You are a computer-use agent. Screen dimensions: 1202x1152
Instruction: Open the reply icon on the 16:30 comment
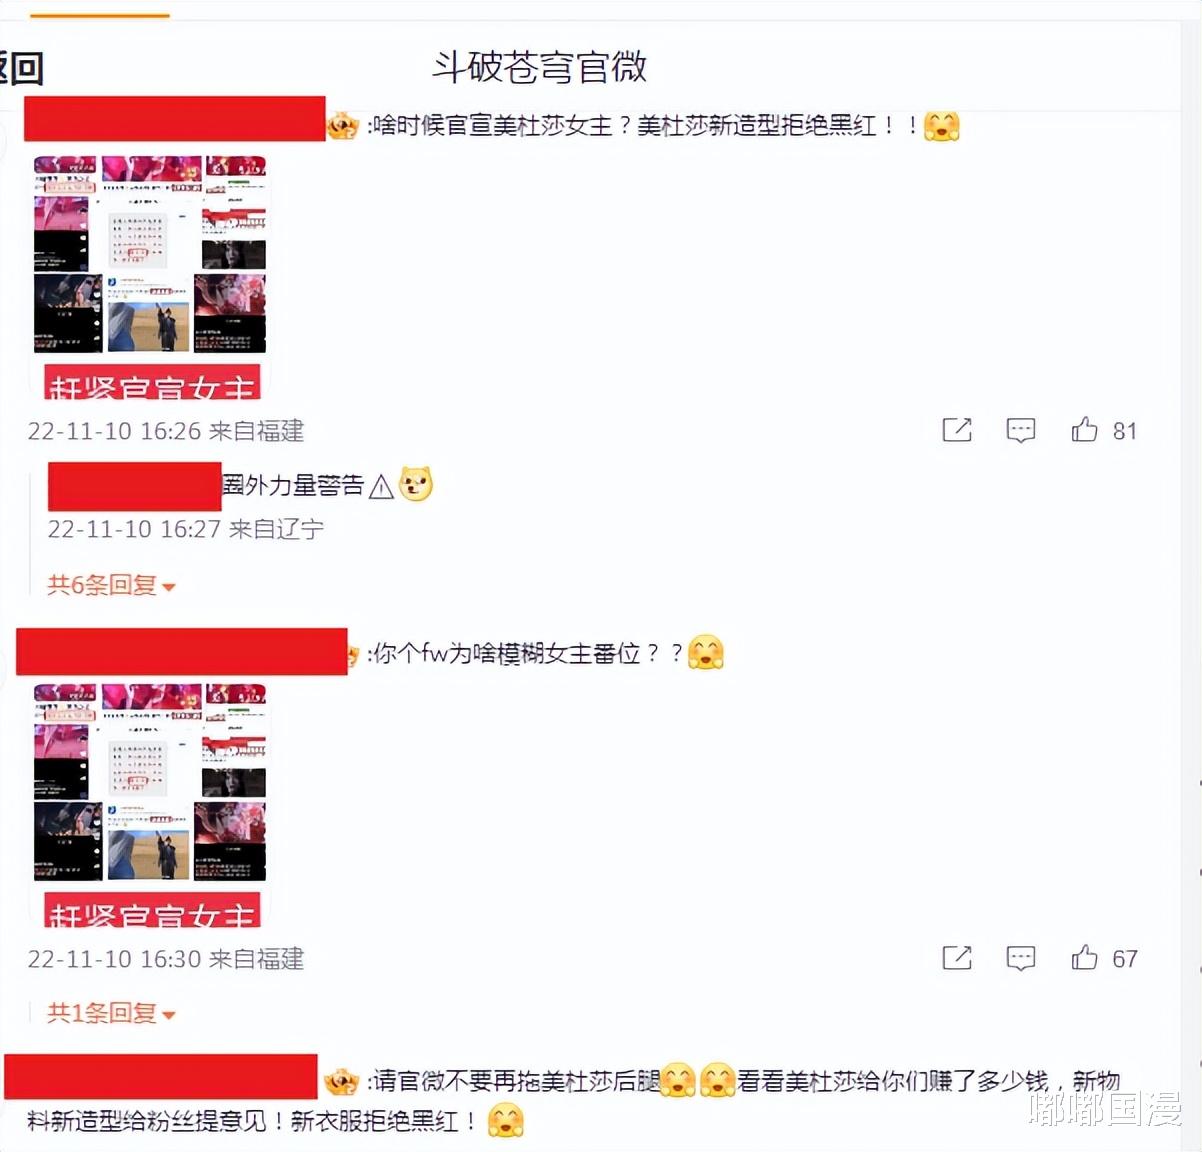[x=1020, y=958]
